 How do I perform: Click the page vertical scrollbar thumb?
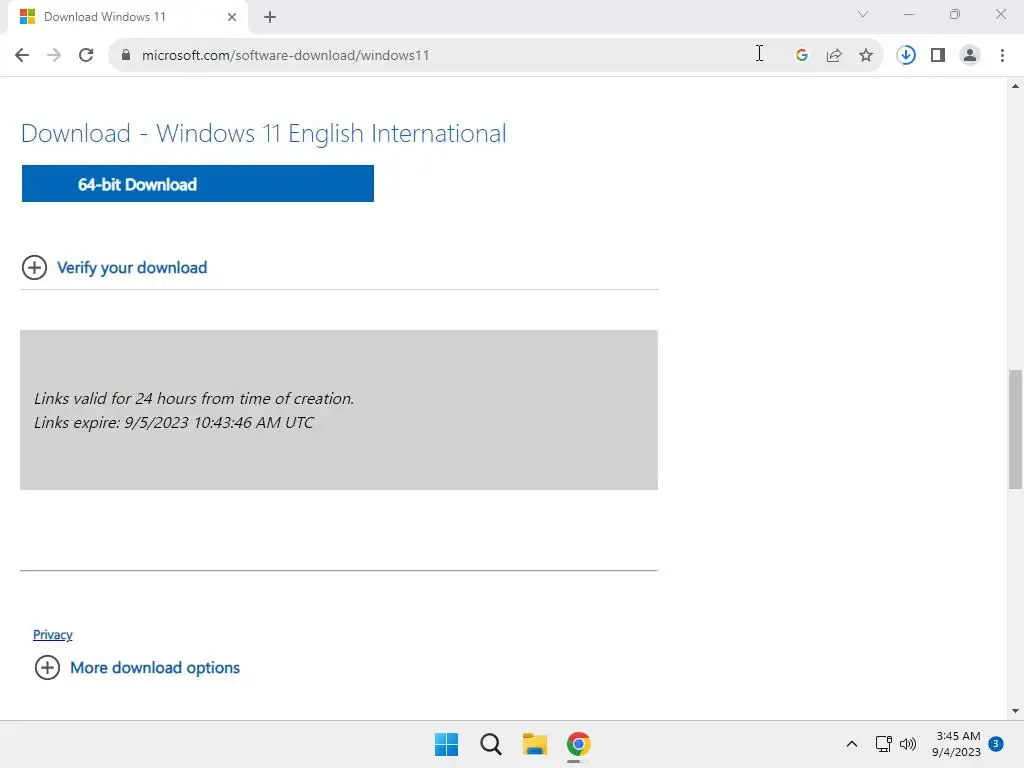pyautogui.click(x=1015, y=429)
